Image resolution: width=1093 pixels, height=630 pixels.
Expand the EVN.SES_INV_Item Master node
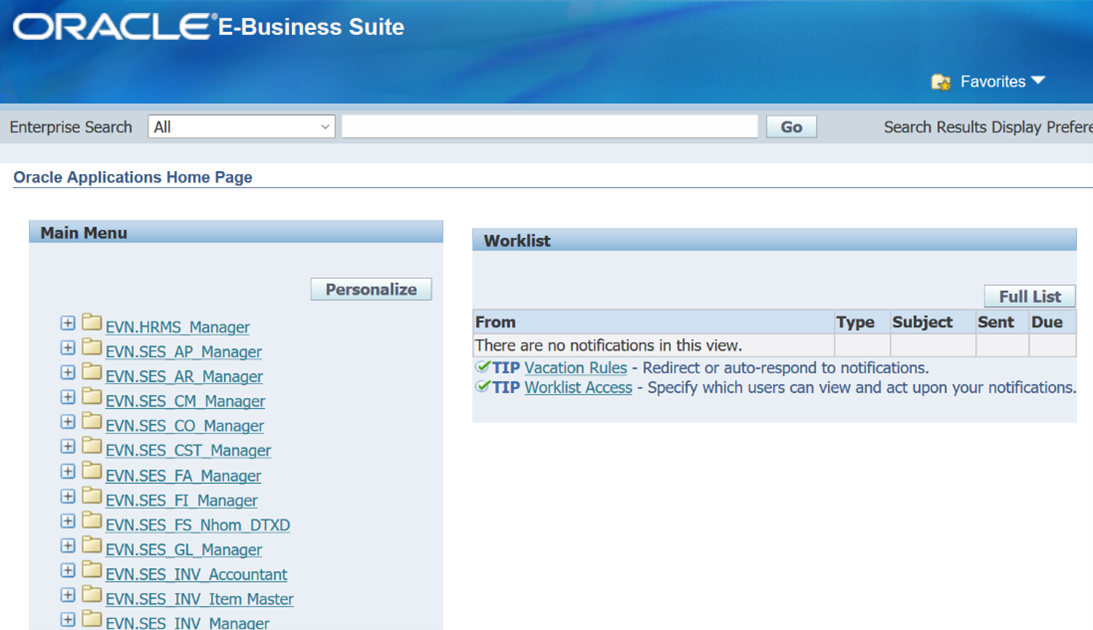[68, 595]
